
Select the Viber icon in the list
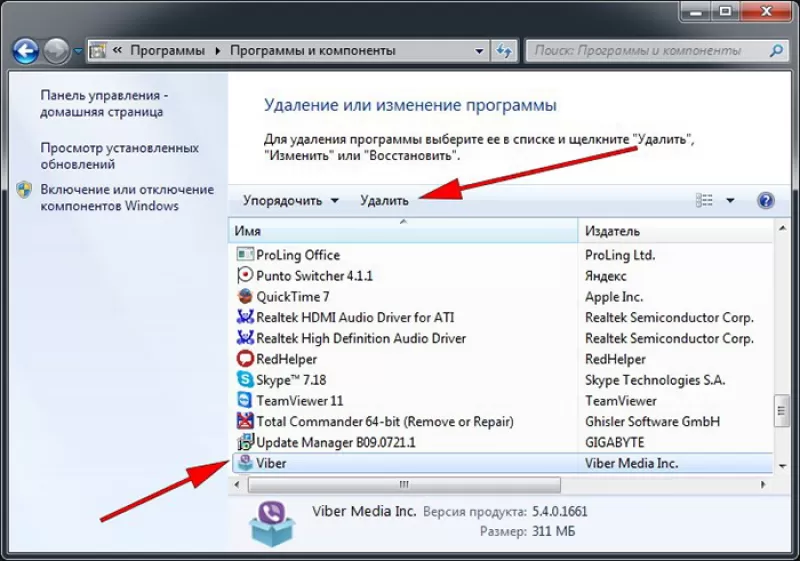[x=245, y=463]
